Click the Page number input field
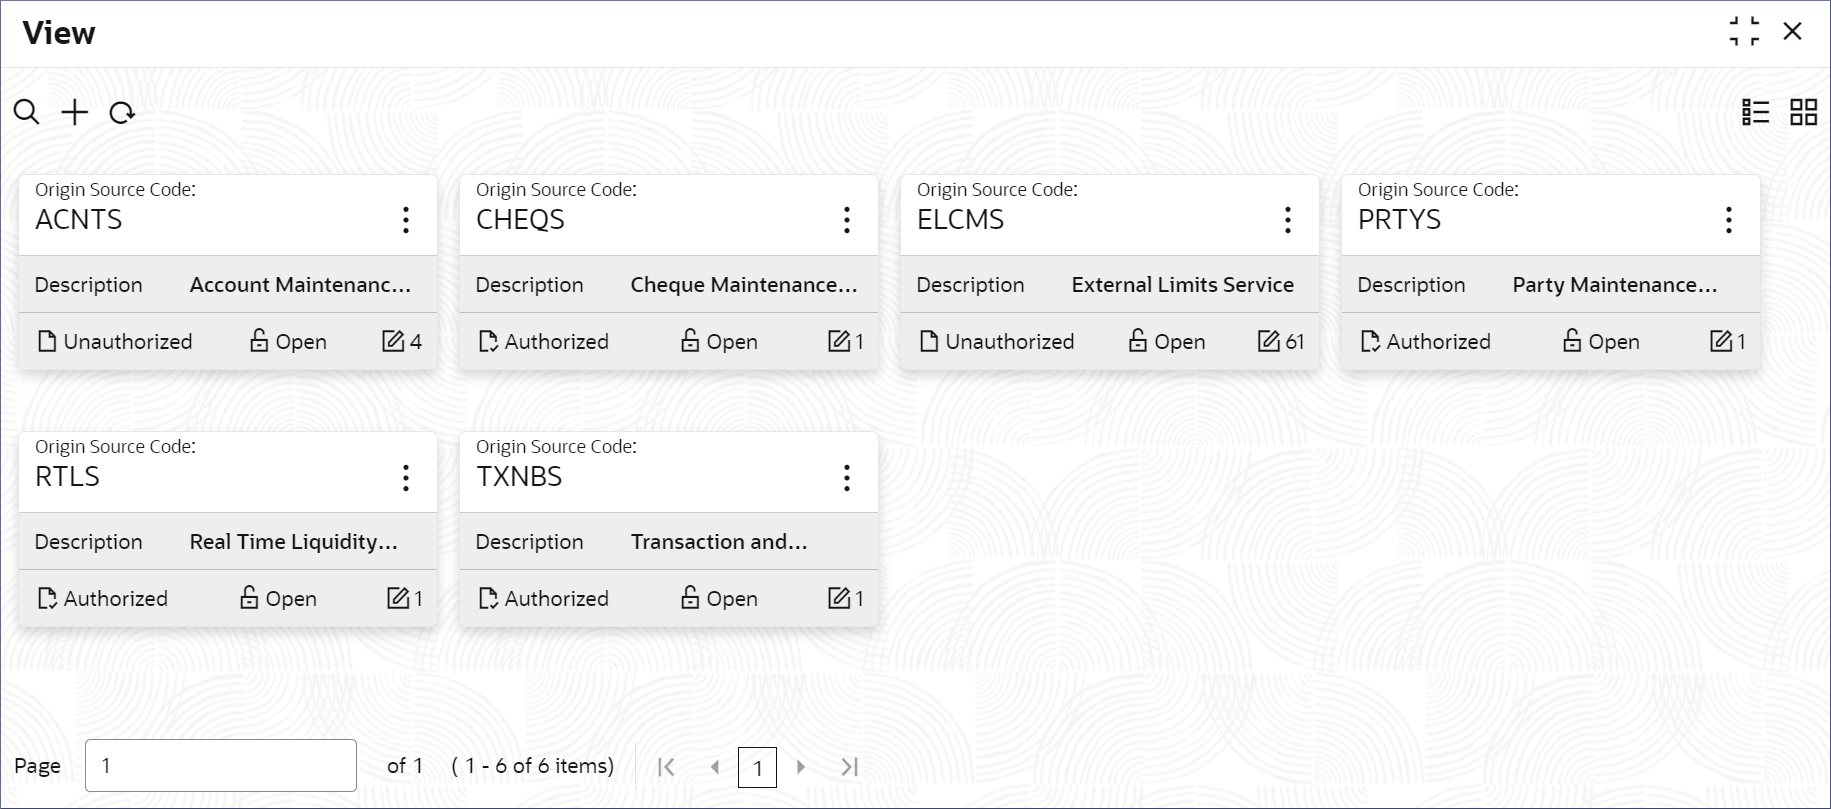 [x=221, y=766]
